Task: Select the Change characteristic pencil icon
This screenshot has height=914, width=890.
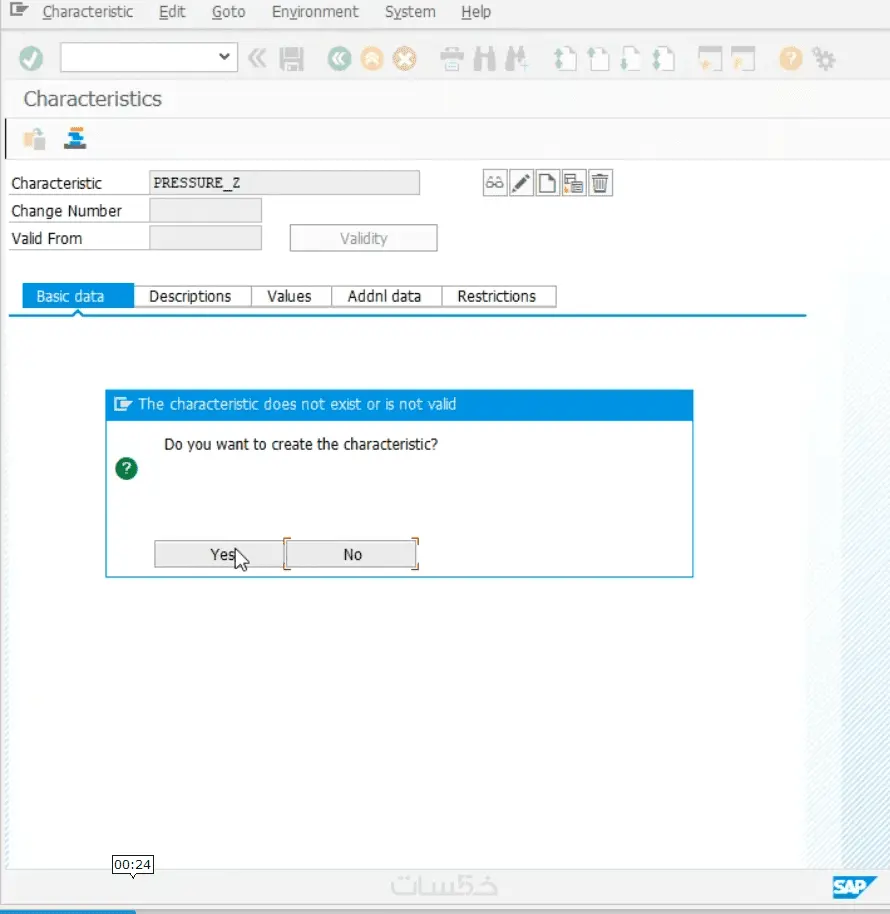Action: pyautogui.click(x=520, y=182)
